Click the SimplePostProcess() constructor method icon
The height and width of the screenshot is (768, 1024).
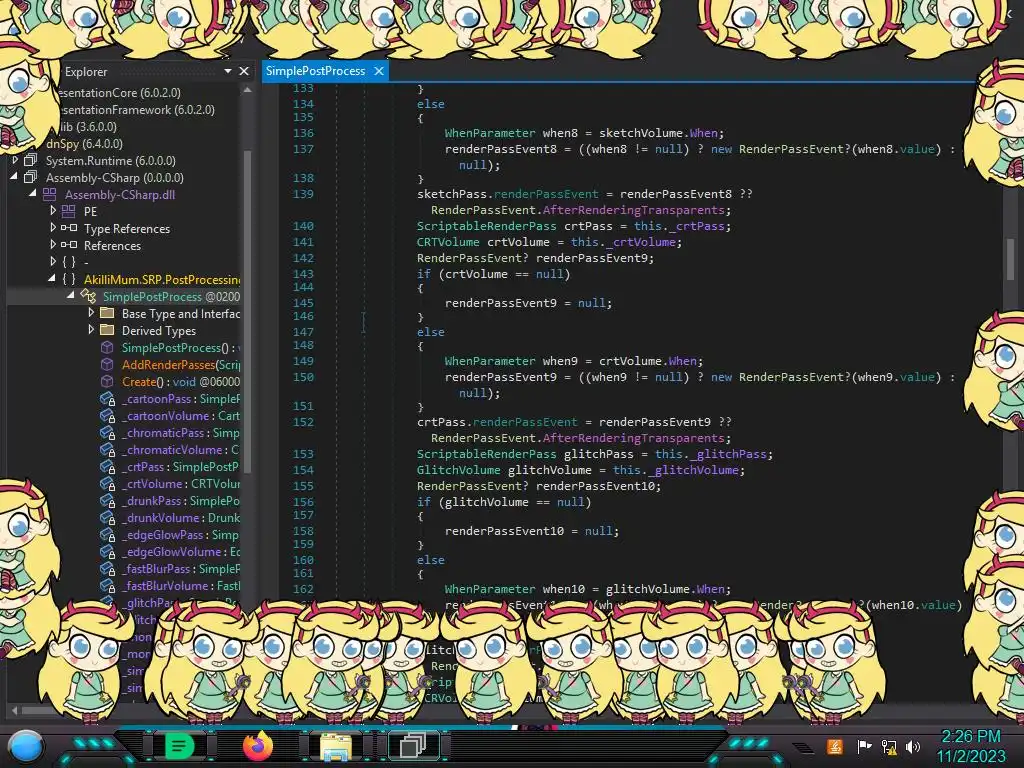pos(107,347)
